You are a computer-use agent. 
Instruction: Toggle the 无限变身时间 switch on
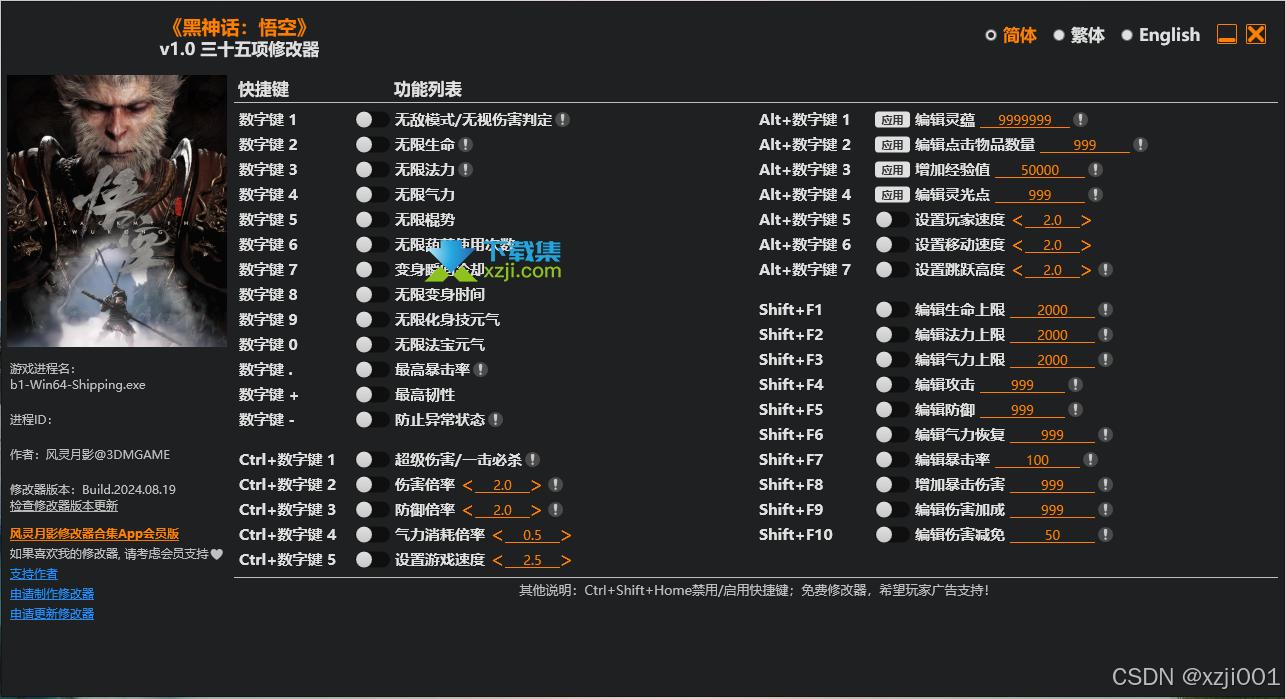[365, 294]
